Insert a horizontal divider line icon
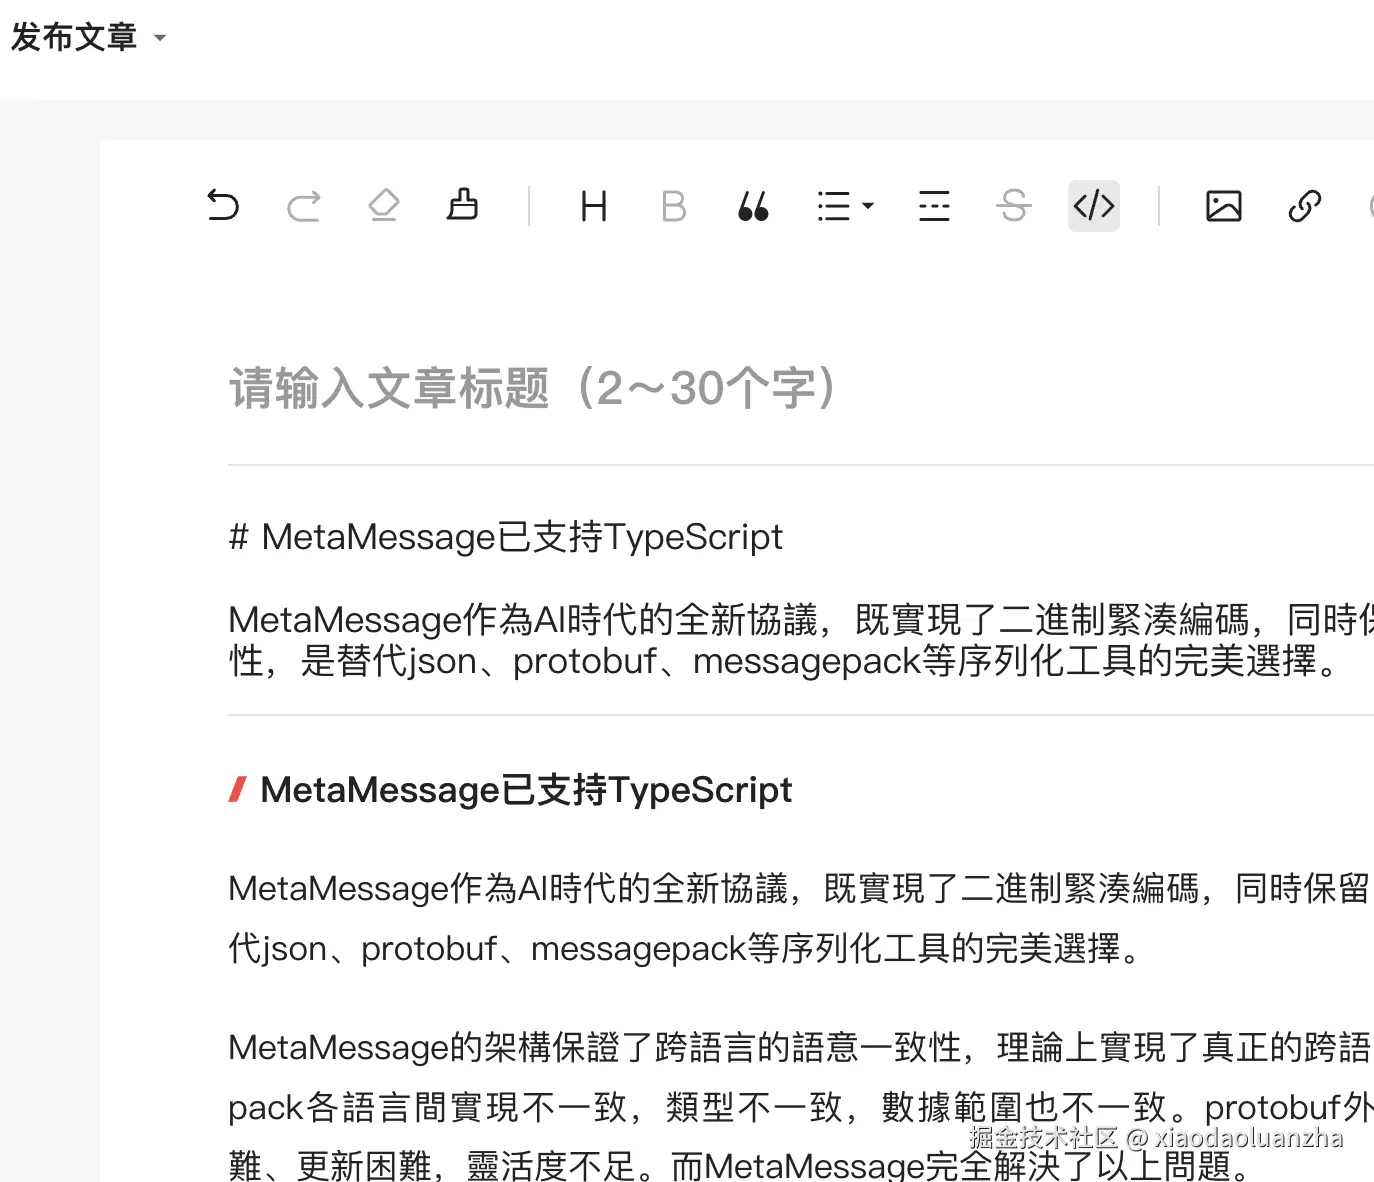Screen dimensions: 1374x1182 934,206
